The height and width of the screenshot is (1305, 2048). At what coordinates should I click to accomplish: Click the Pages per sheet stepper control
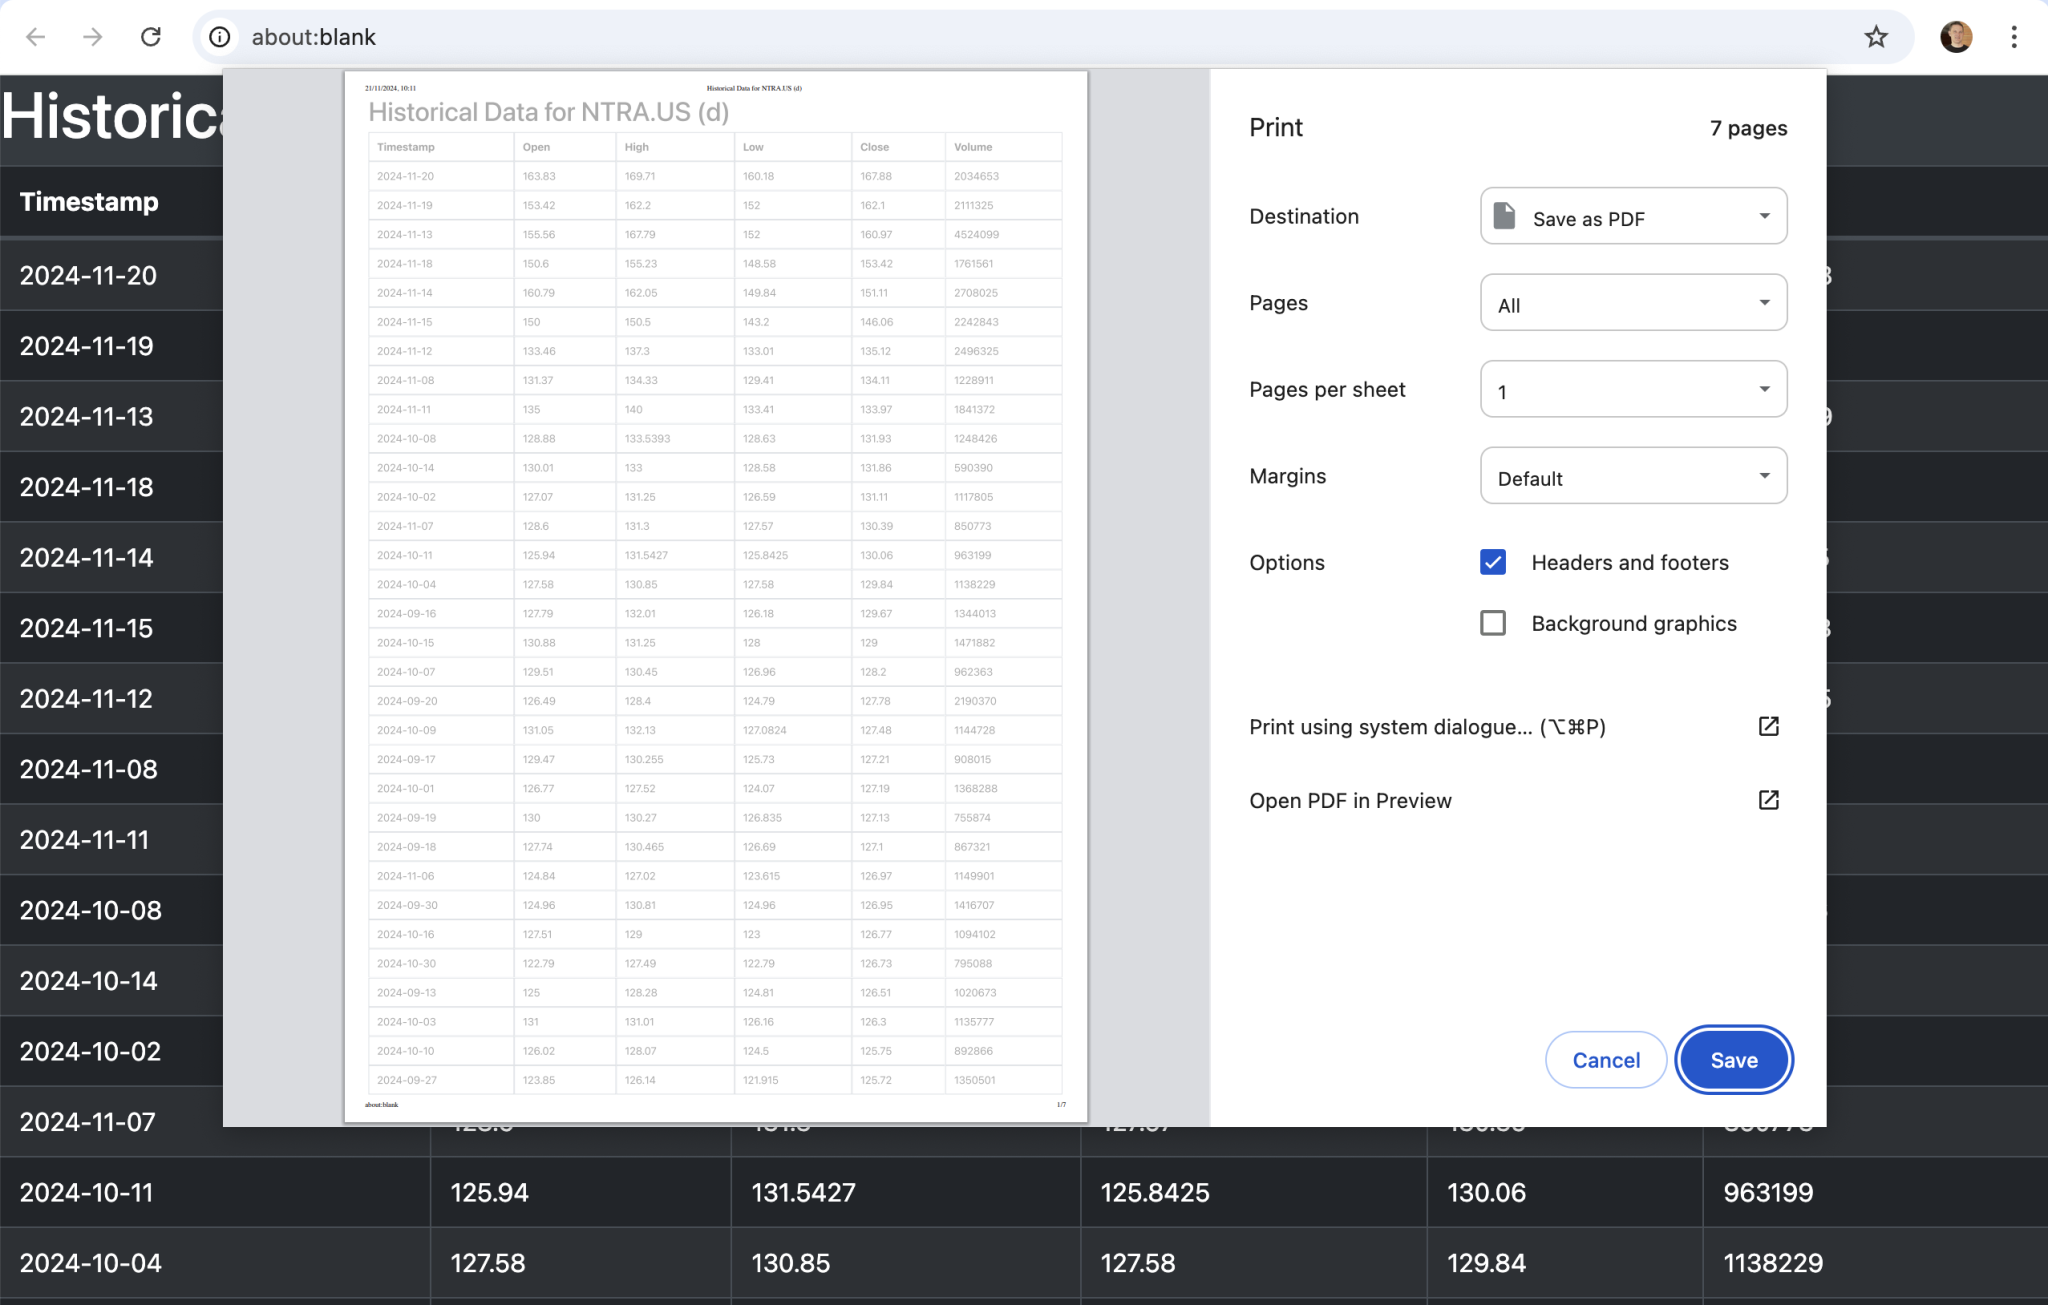point(1632,390)
